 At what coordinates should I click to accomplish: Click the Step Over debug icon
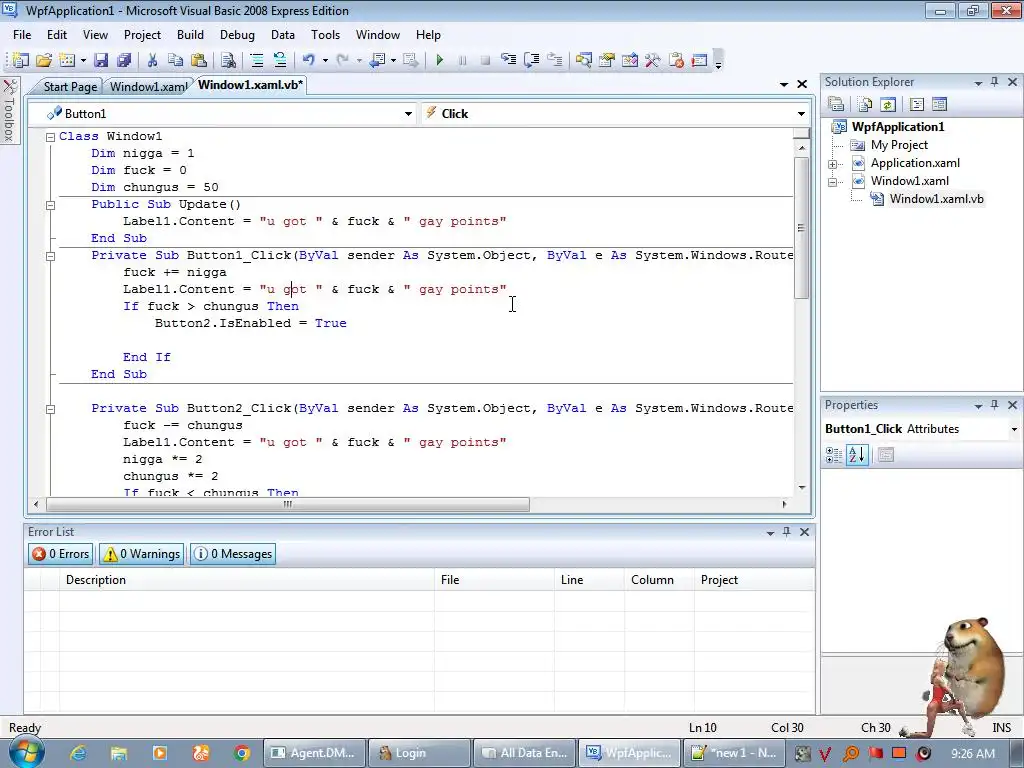532,61
